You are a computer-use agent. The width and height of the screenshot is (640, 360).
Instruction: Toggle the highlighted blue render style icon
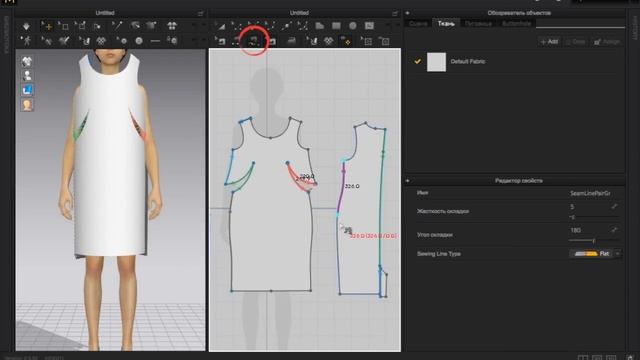[x=27, y=90]
